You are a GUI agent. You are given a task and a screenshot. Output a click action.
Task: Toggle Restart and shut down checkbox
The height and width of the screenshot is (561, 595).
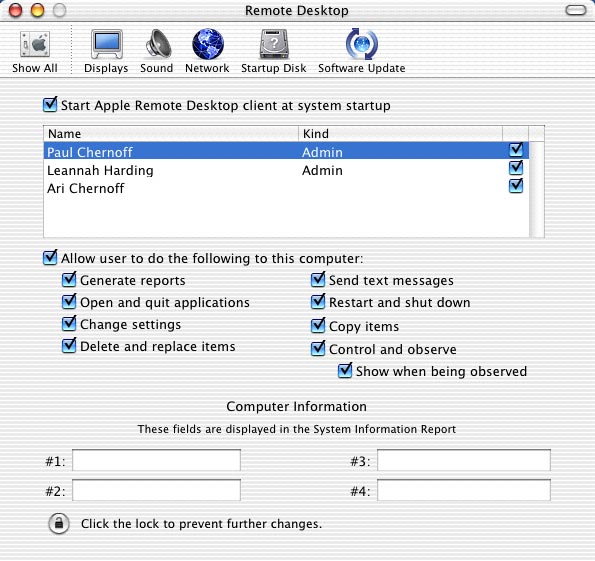click(x=318, y=301)
